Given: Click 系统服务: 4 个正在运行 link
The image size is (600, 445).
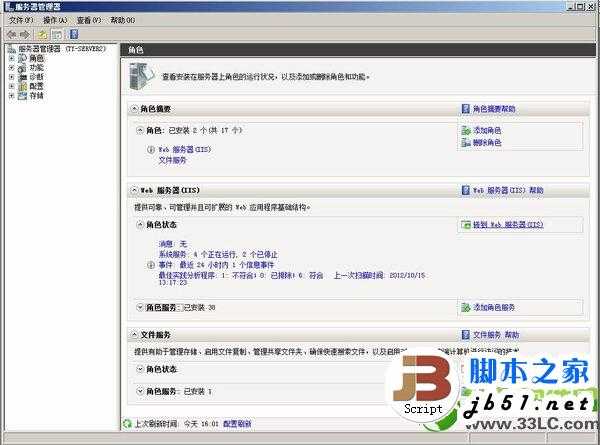Looking at the screenshot, I should pyautogui.click(x=218, y=254).
